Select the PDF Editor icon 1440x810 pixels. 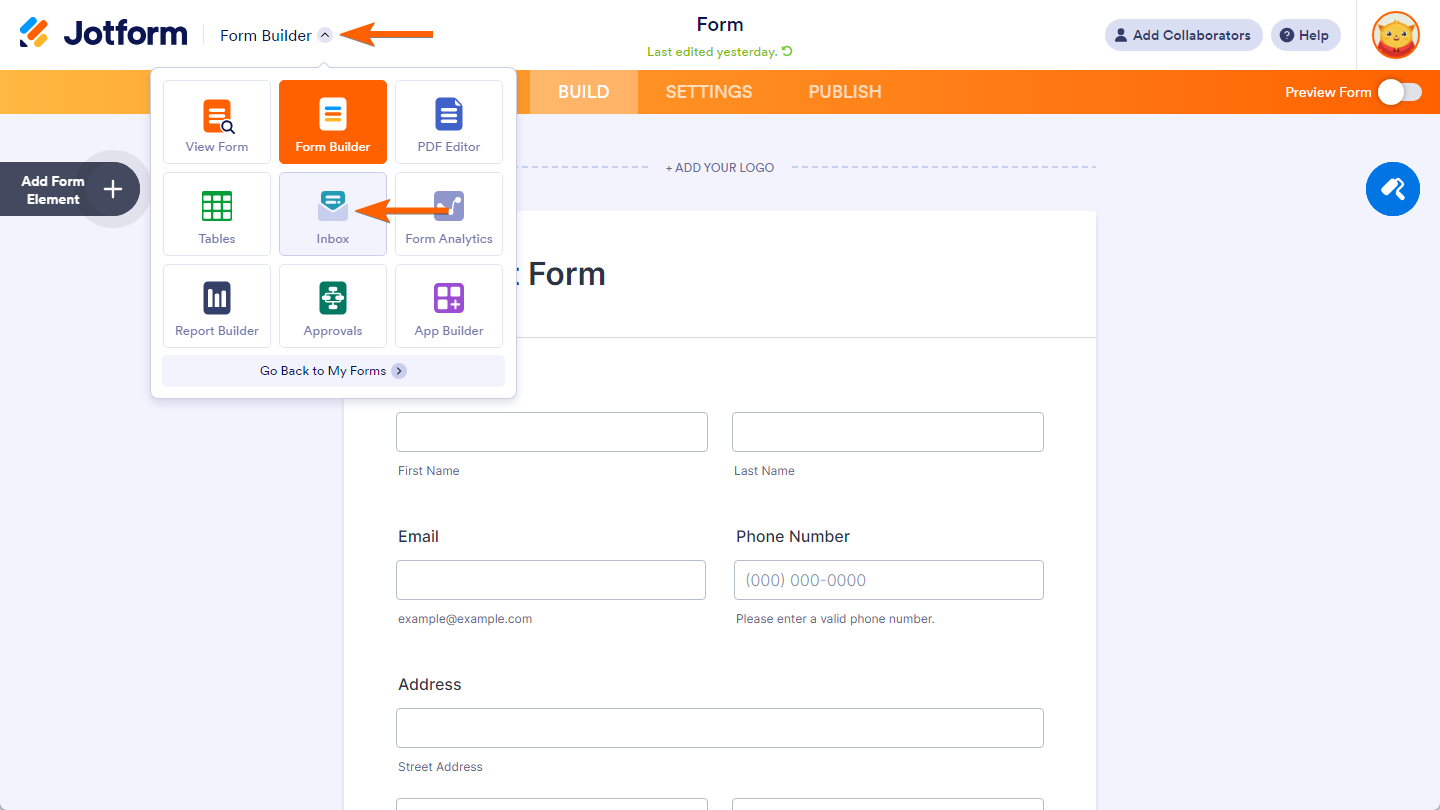(448, 121)
